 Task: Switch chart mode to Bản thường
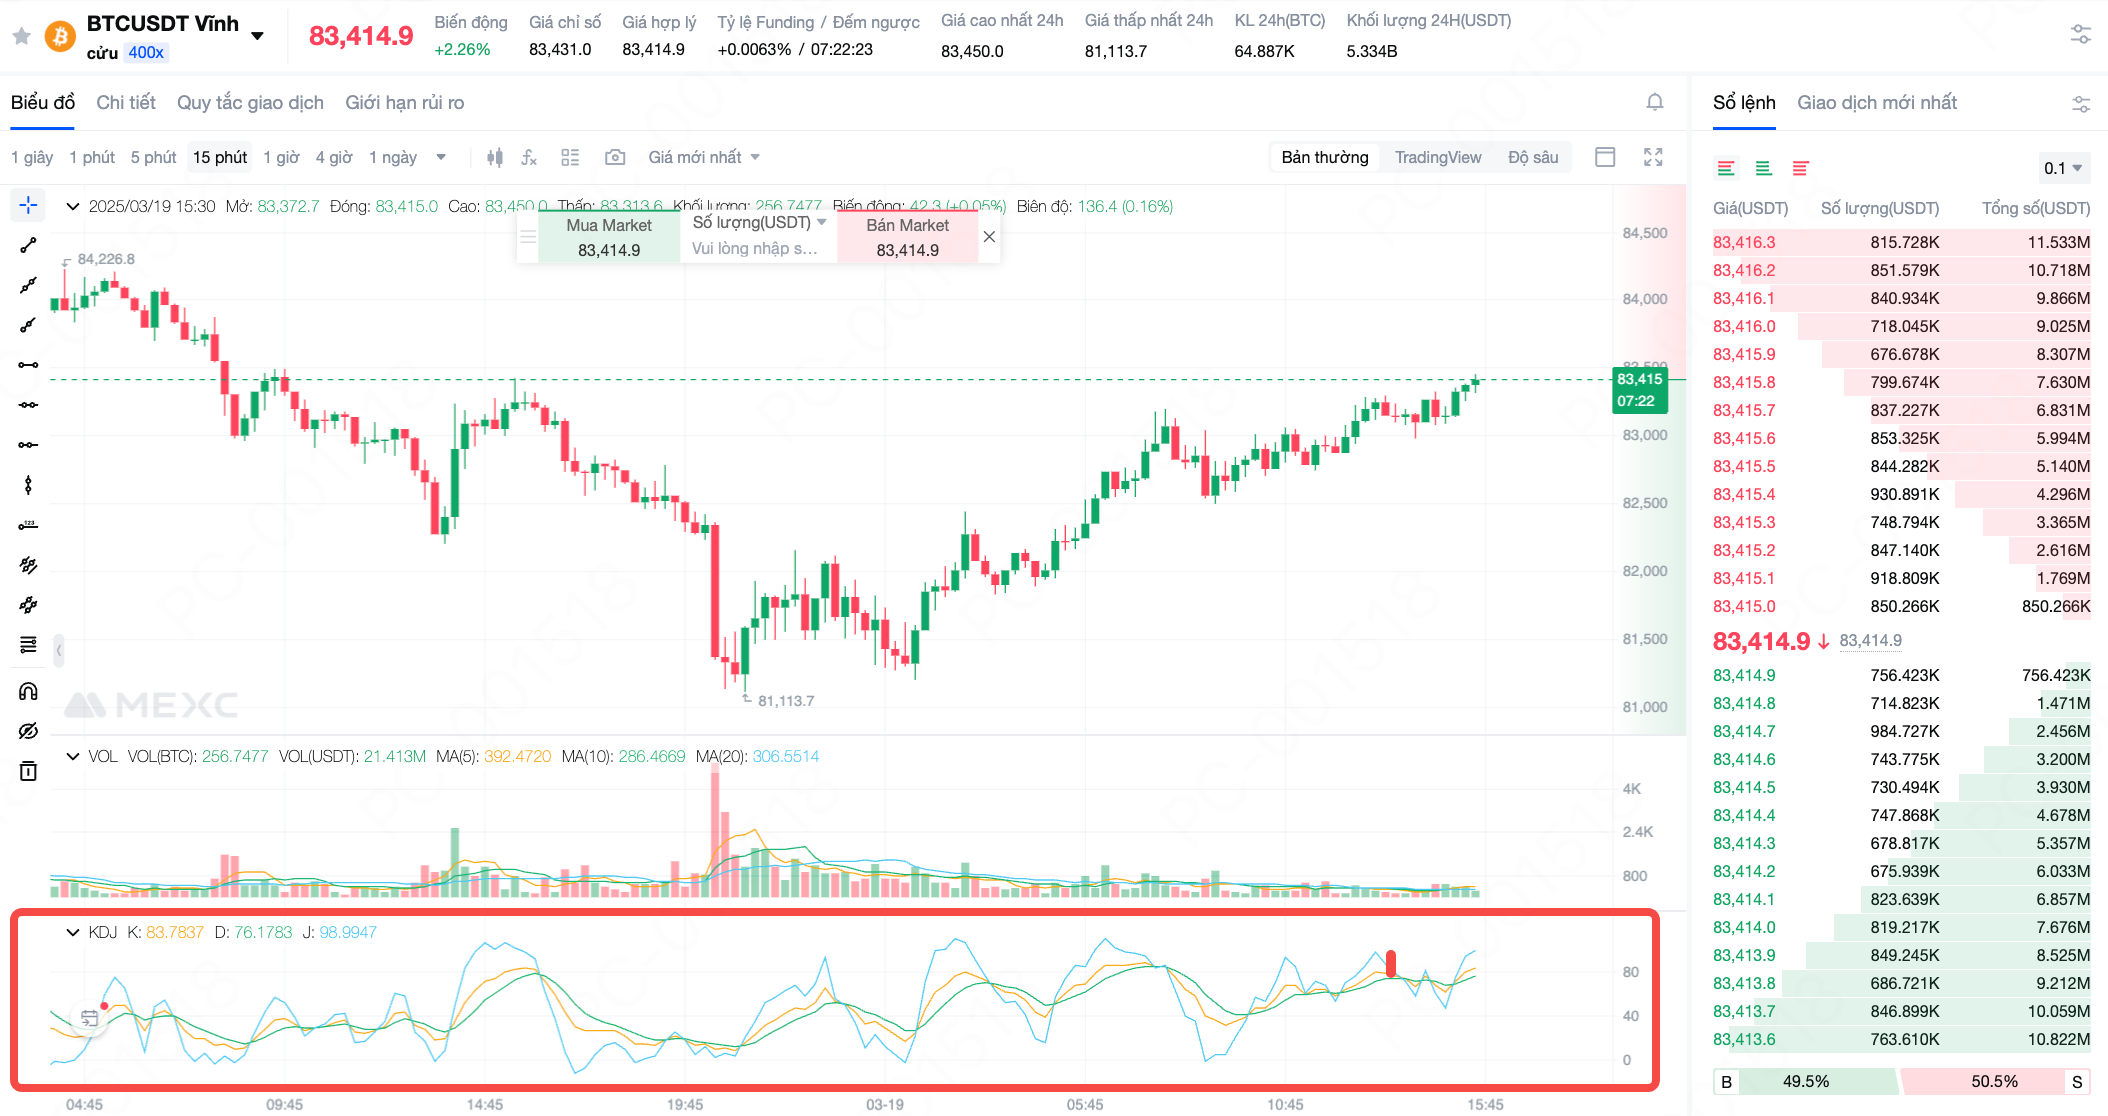coord(1325,157)
